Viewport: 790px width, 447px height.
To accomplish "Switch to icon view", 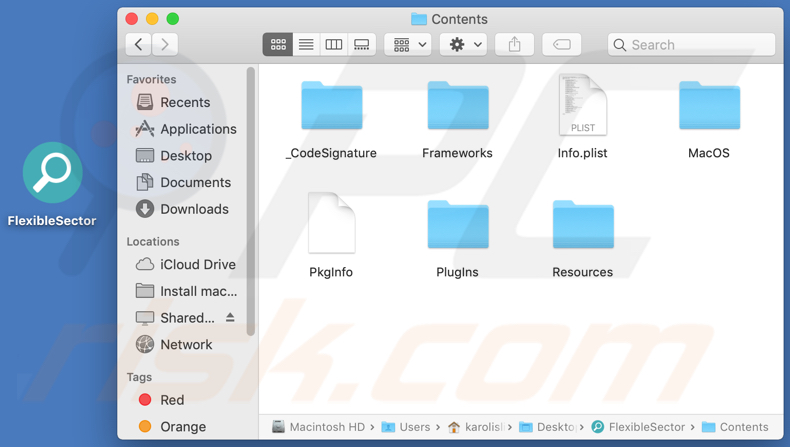I will (x=278, y=45).
